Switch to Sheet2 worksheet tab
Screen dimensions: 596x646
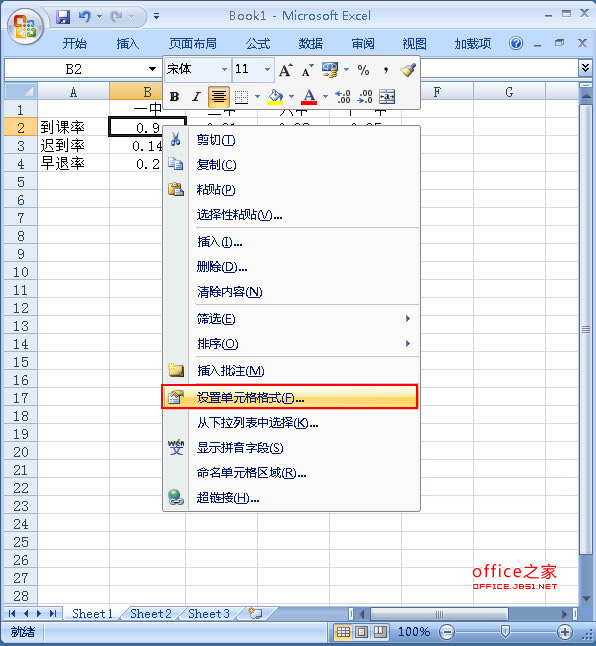[x=151, y=613]
